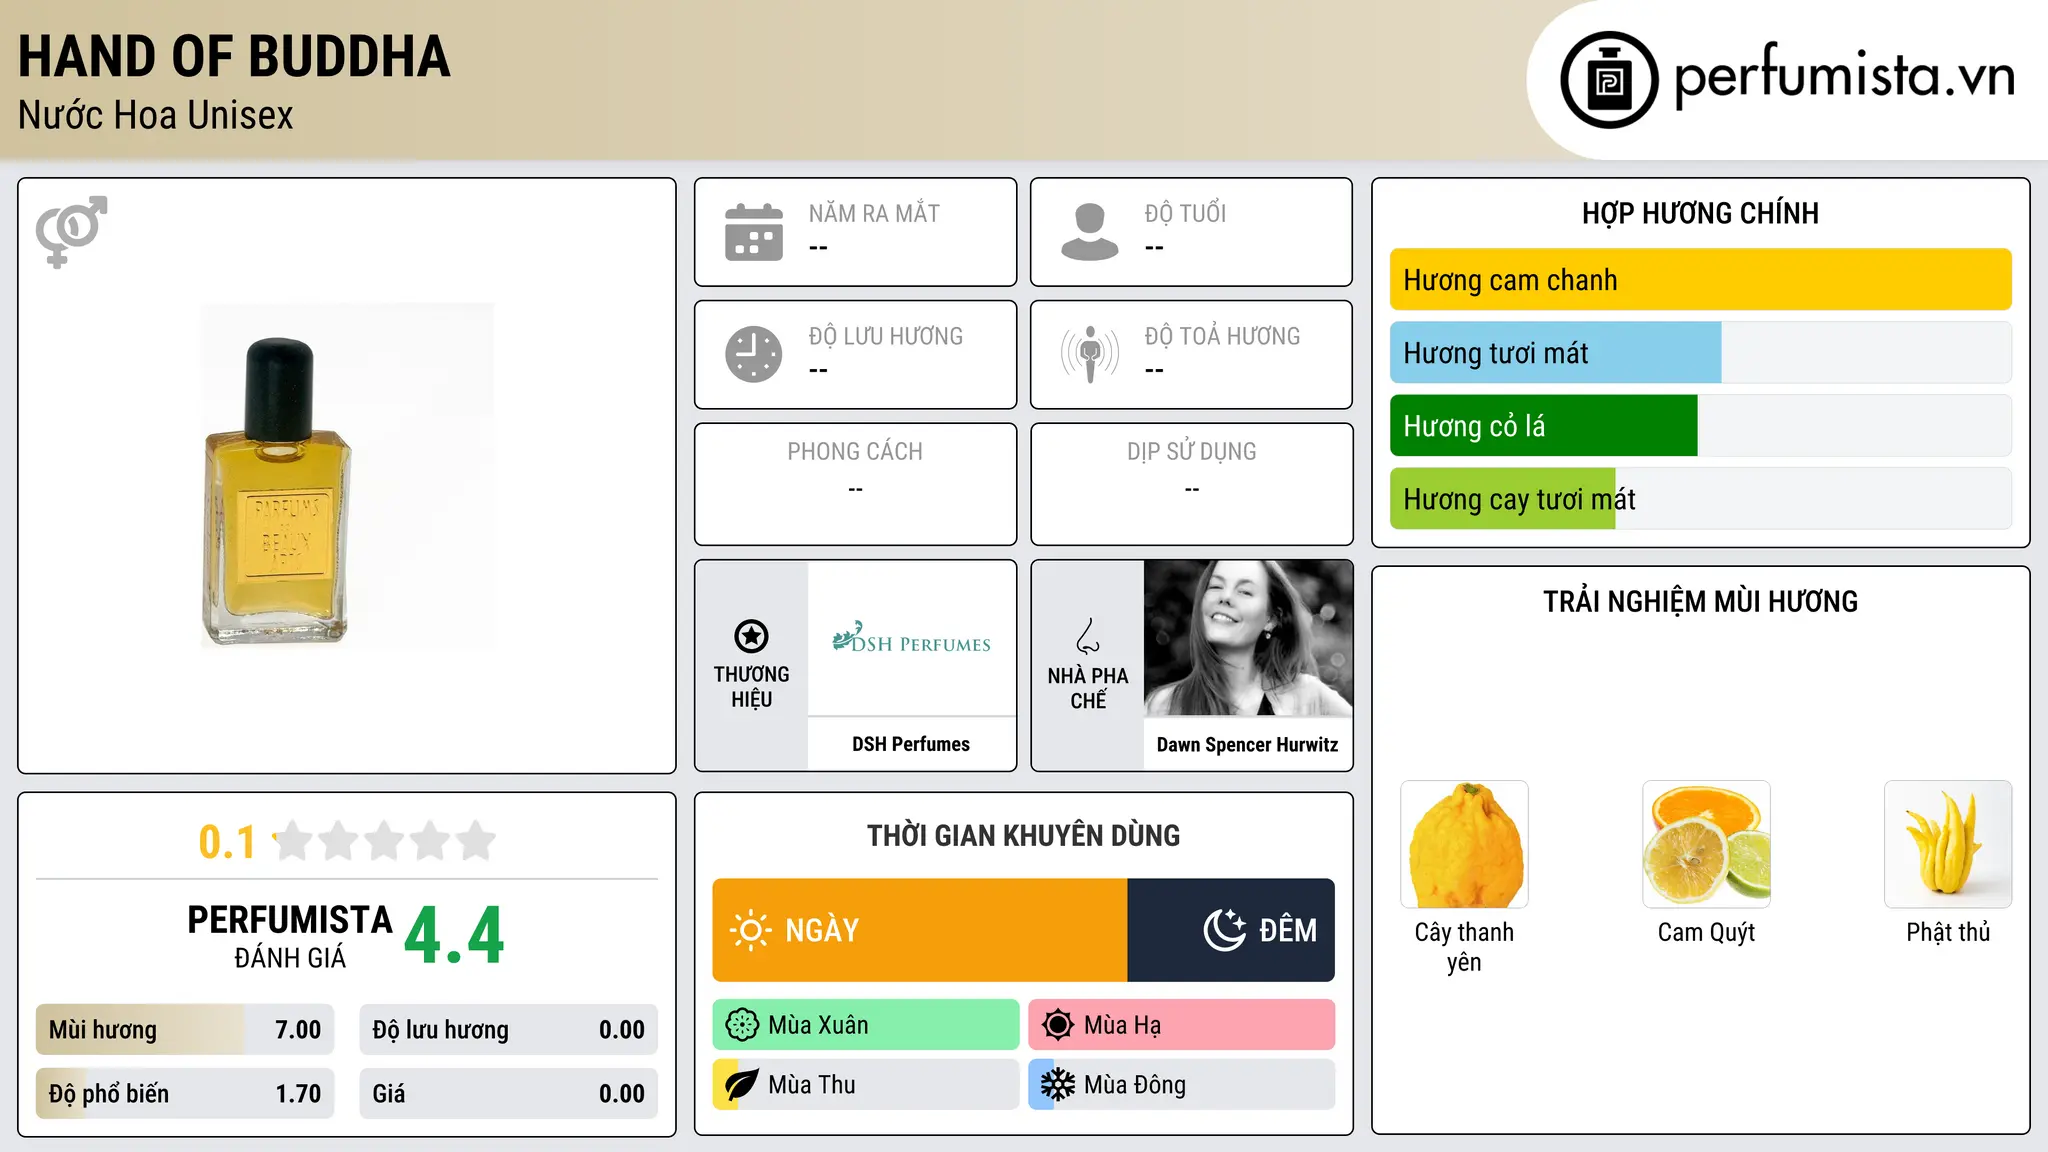This screenshot has height=1152, width=2048.
Task: Select the Cam Quýt note image
Action: (x=1706, y=844)
